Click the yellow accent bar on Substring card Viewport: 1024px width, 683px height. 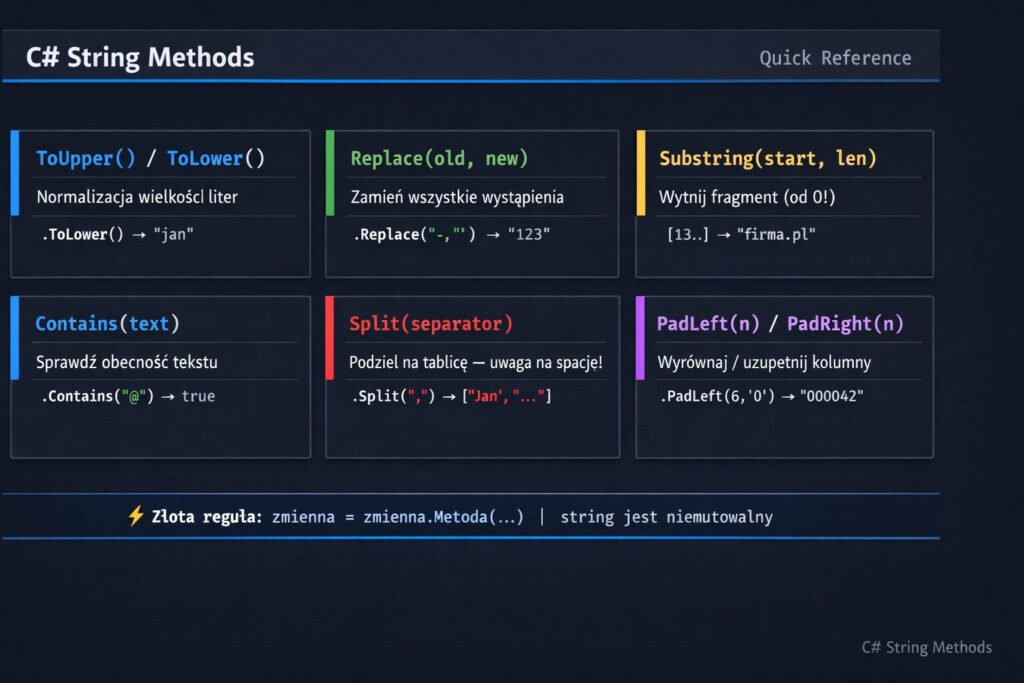point(640,172)
